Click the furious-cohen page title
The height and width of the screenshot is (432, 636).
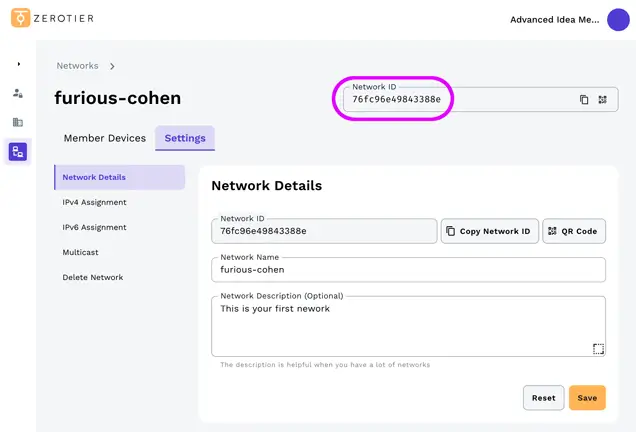pos(118,98)
